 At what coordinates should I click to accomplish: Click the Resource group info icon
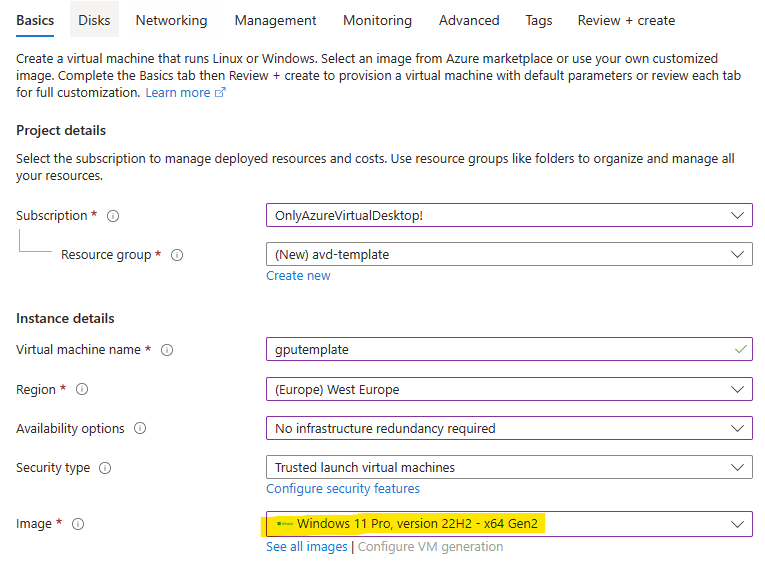pyautogui.click(x=177, y=255)
